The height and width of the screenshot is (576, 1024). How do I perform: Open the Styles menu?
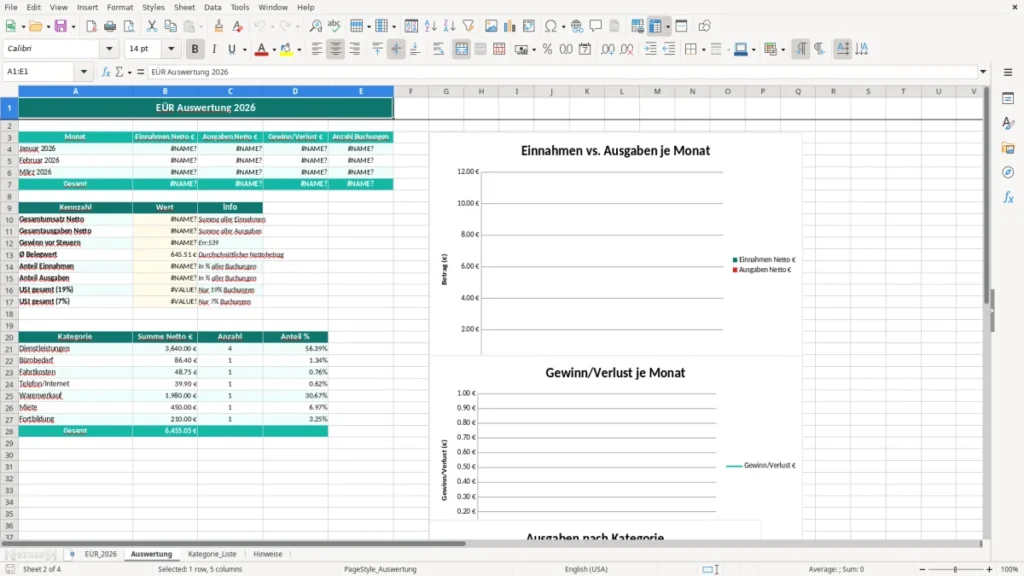tap(153, 7)
